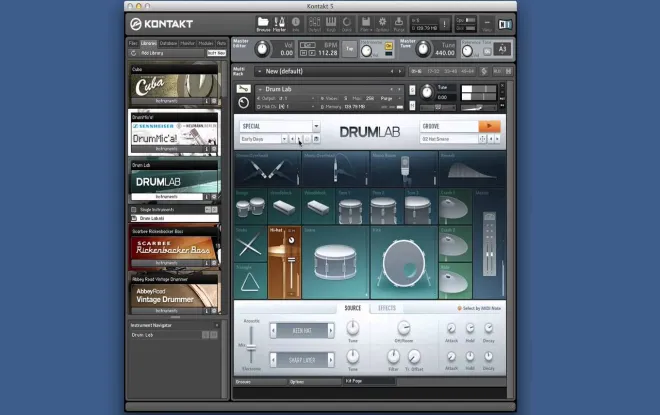660x415 pixels.
Task: Toggle the Reference Tone On button
Action: coord(487,51)
